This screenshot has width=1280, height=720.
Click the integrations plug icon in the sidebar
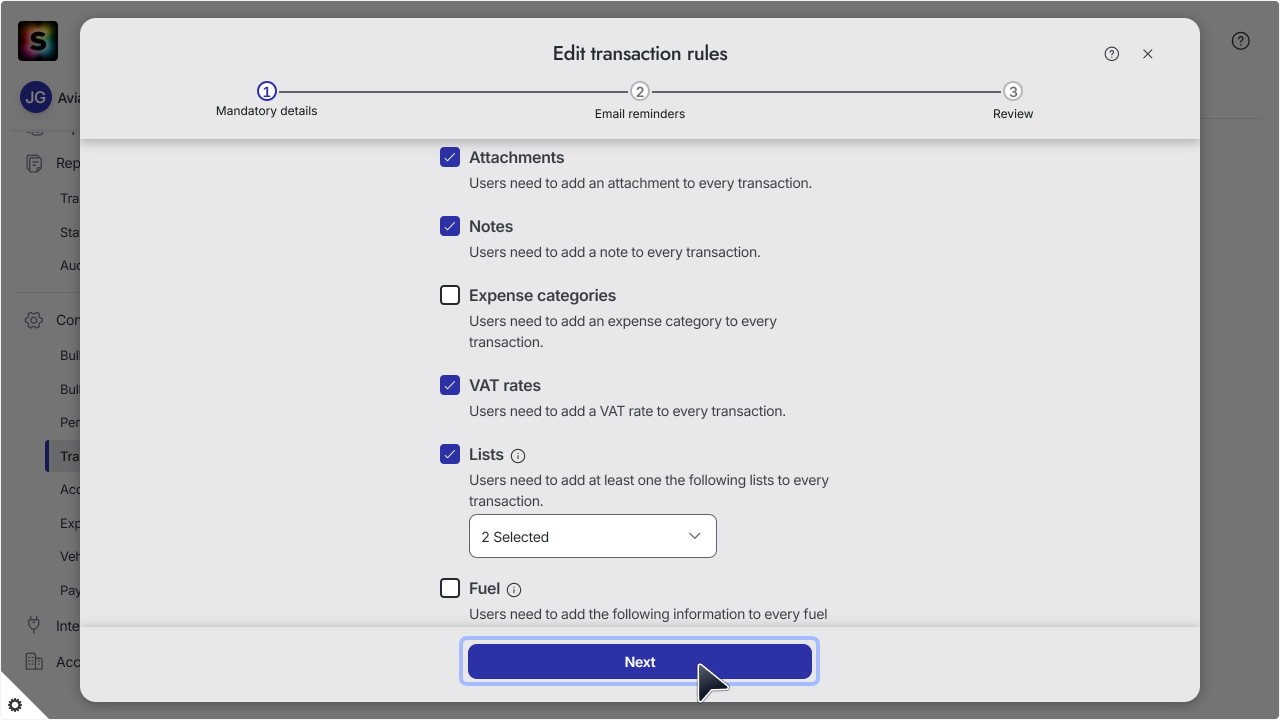(34, 625)
